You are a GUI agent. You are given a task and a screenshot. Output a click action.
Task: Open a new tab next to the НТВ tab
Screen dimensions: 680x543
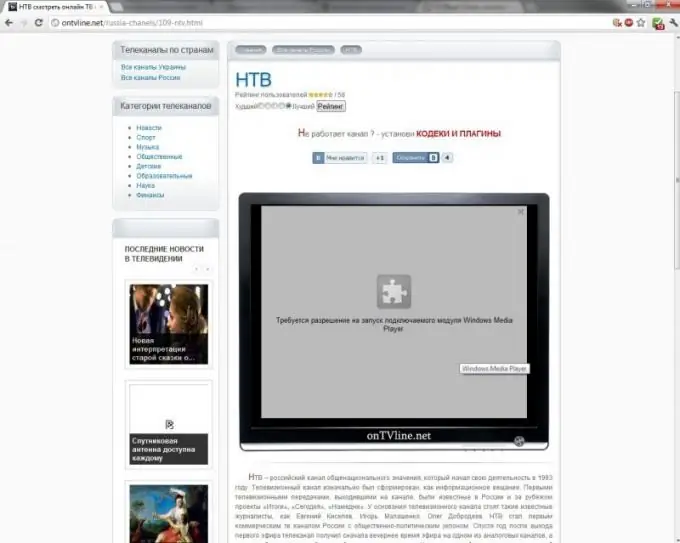(x=116, y=7)
